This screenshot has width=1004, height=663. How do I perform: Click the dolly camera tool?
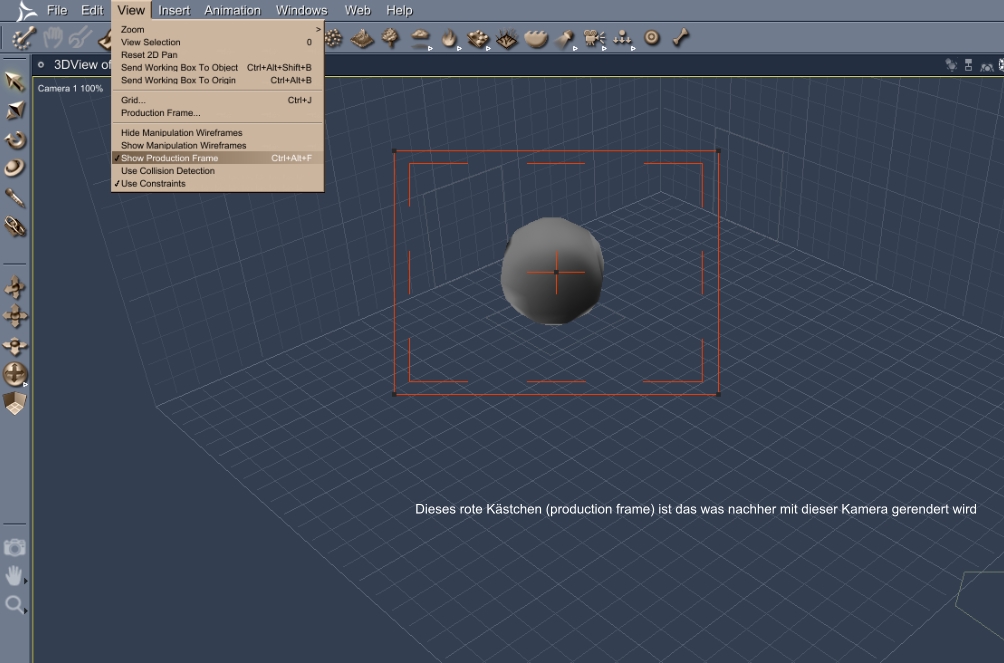[x=15, y=288]
